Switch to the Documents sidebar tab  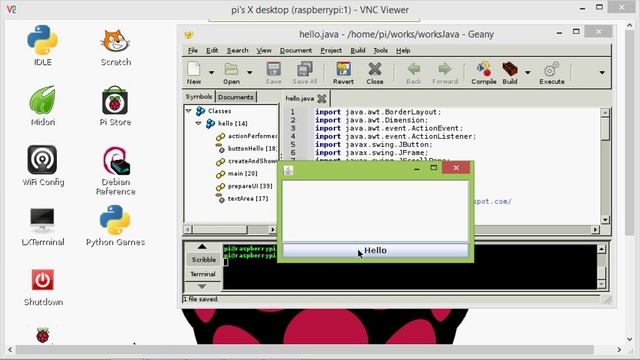(x=236, y=97)
